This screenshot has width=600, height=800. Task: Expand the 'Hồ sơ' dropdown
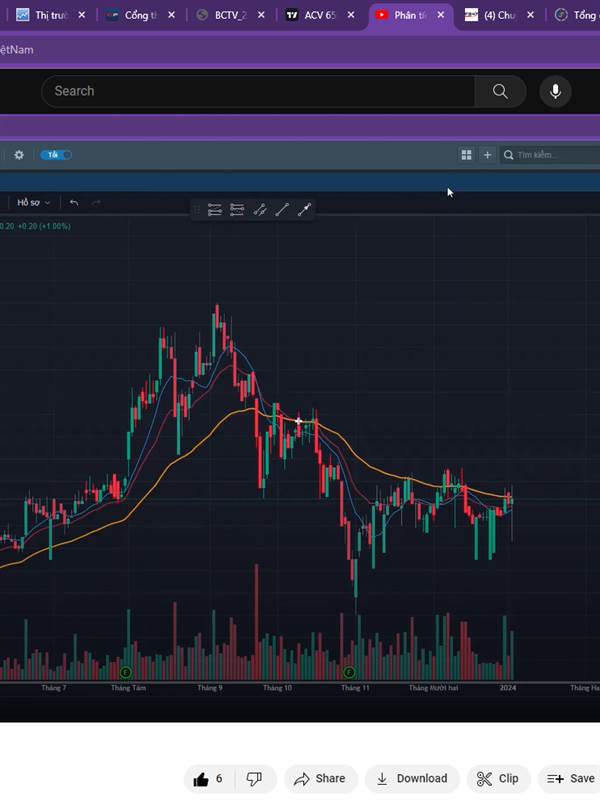tap(33, 203)
